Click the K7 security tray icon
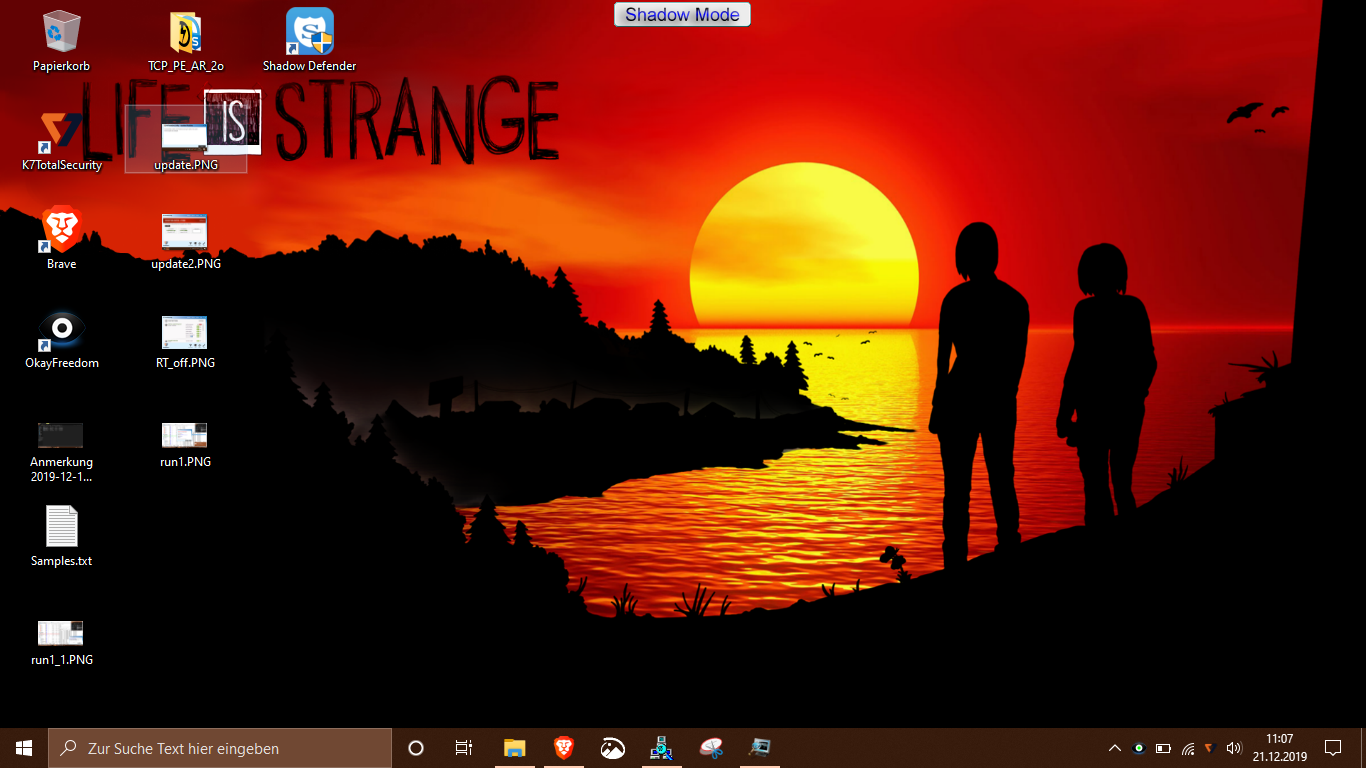 (1209, 748)
